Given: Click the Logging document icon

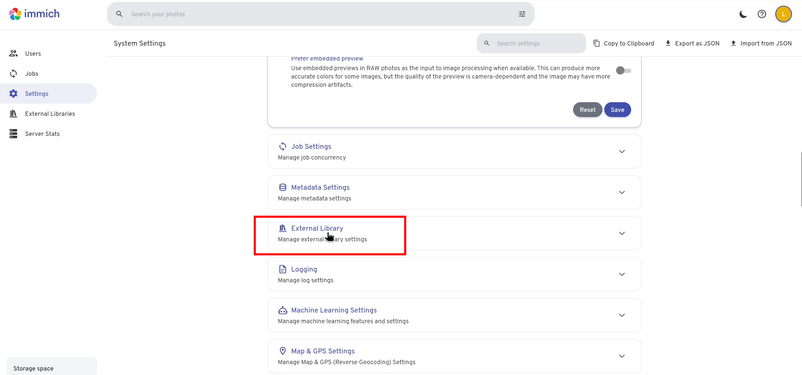Looking at the screenshot, I should [282, 269].
